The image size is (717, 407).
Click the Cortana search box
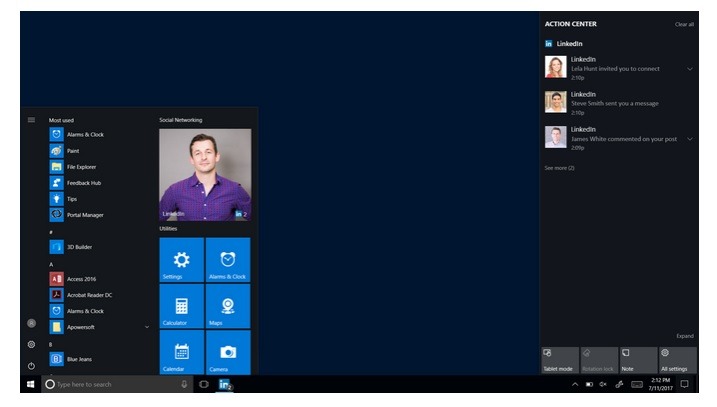pos(117,384)
